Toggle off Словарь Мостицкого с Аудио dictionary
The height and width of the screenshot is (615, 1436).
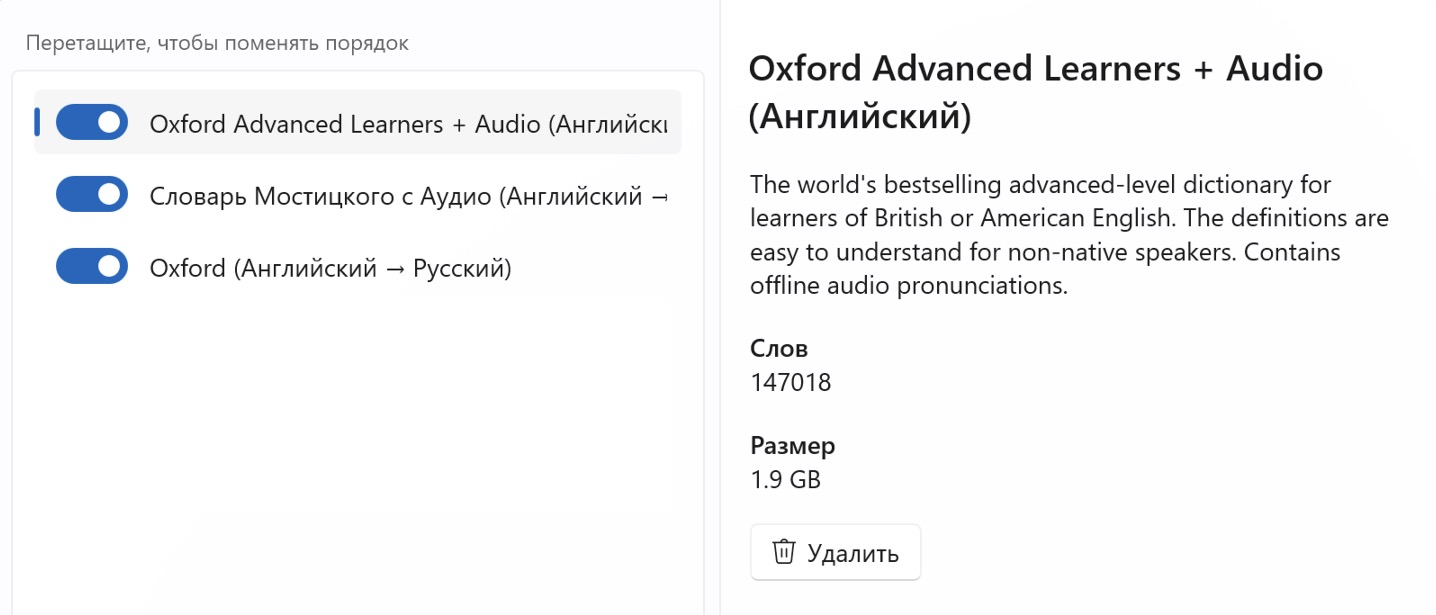[x=92, y=195]
